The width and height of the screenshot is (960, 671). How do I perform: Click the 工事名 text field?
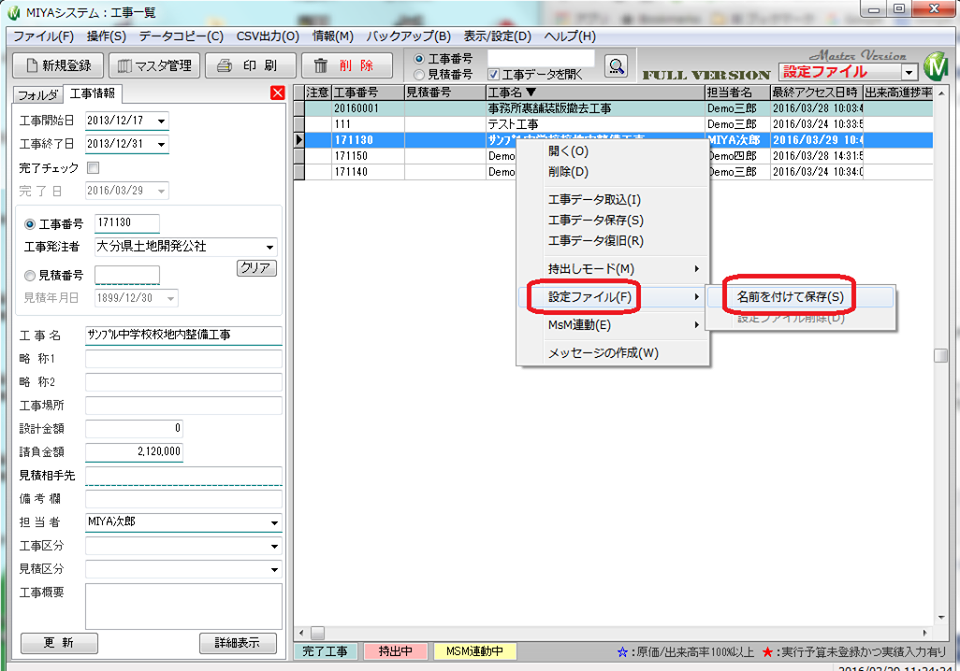pos(183,336)
